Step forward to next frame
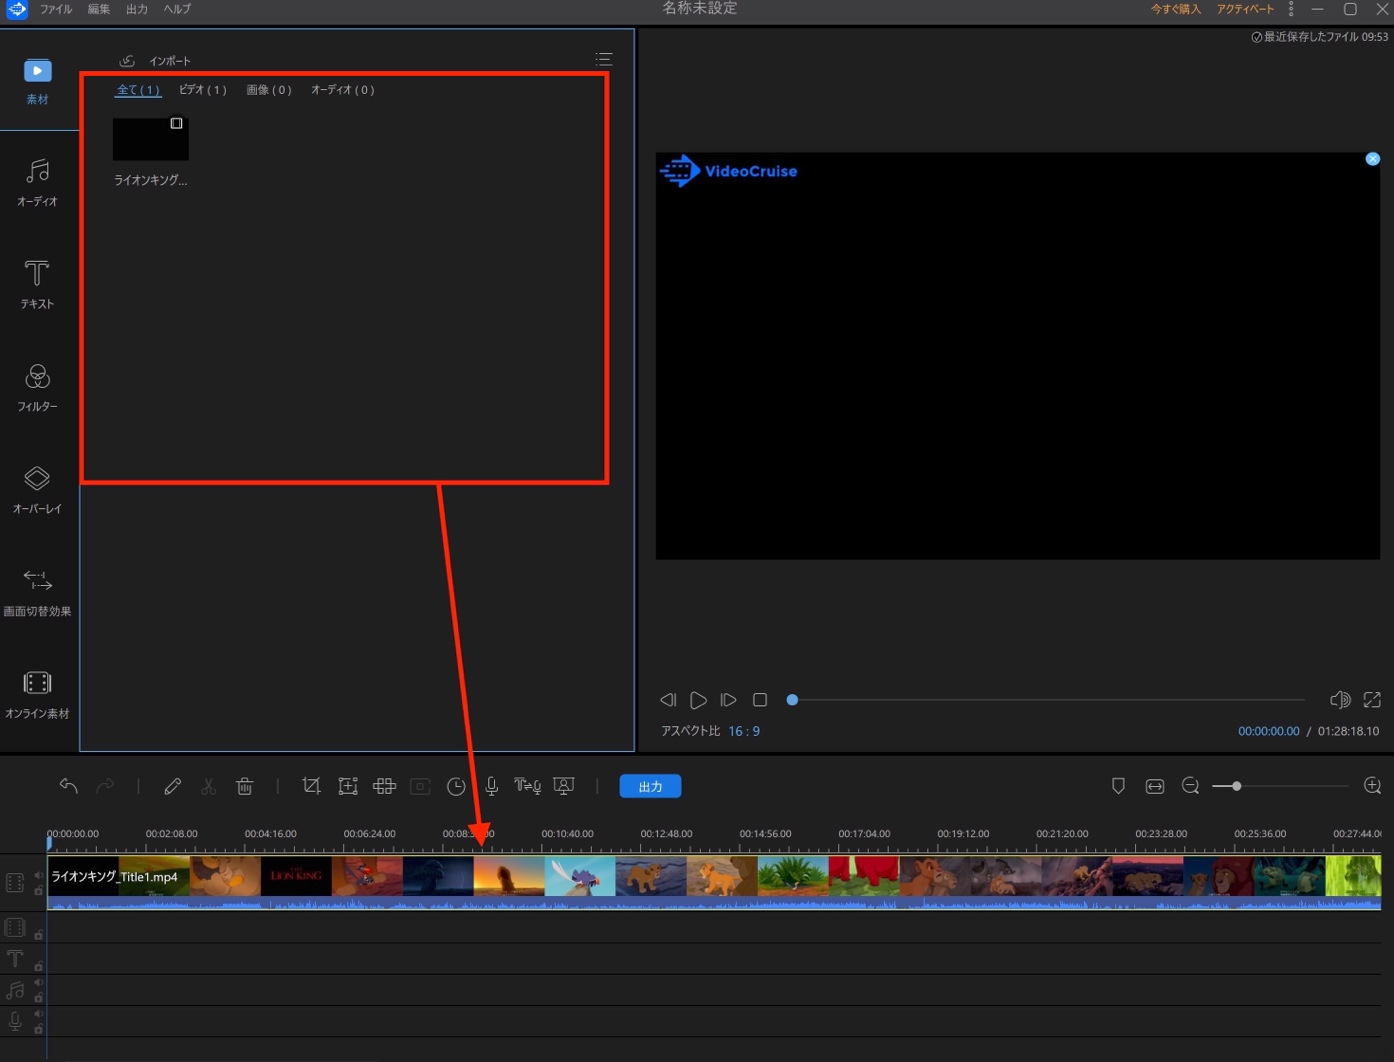 click(729, 700)
